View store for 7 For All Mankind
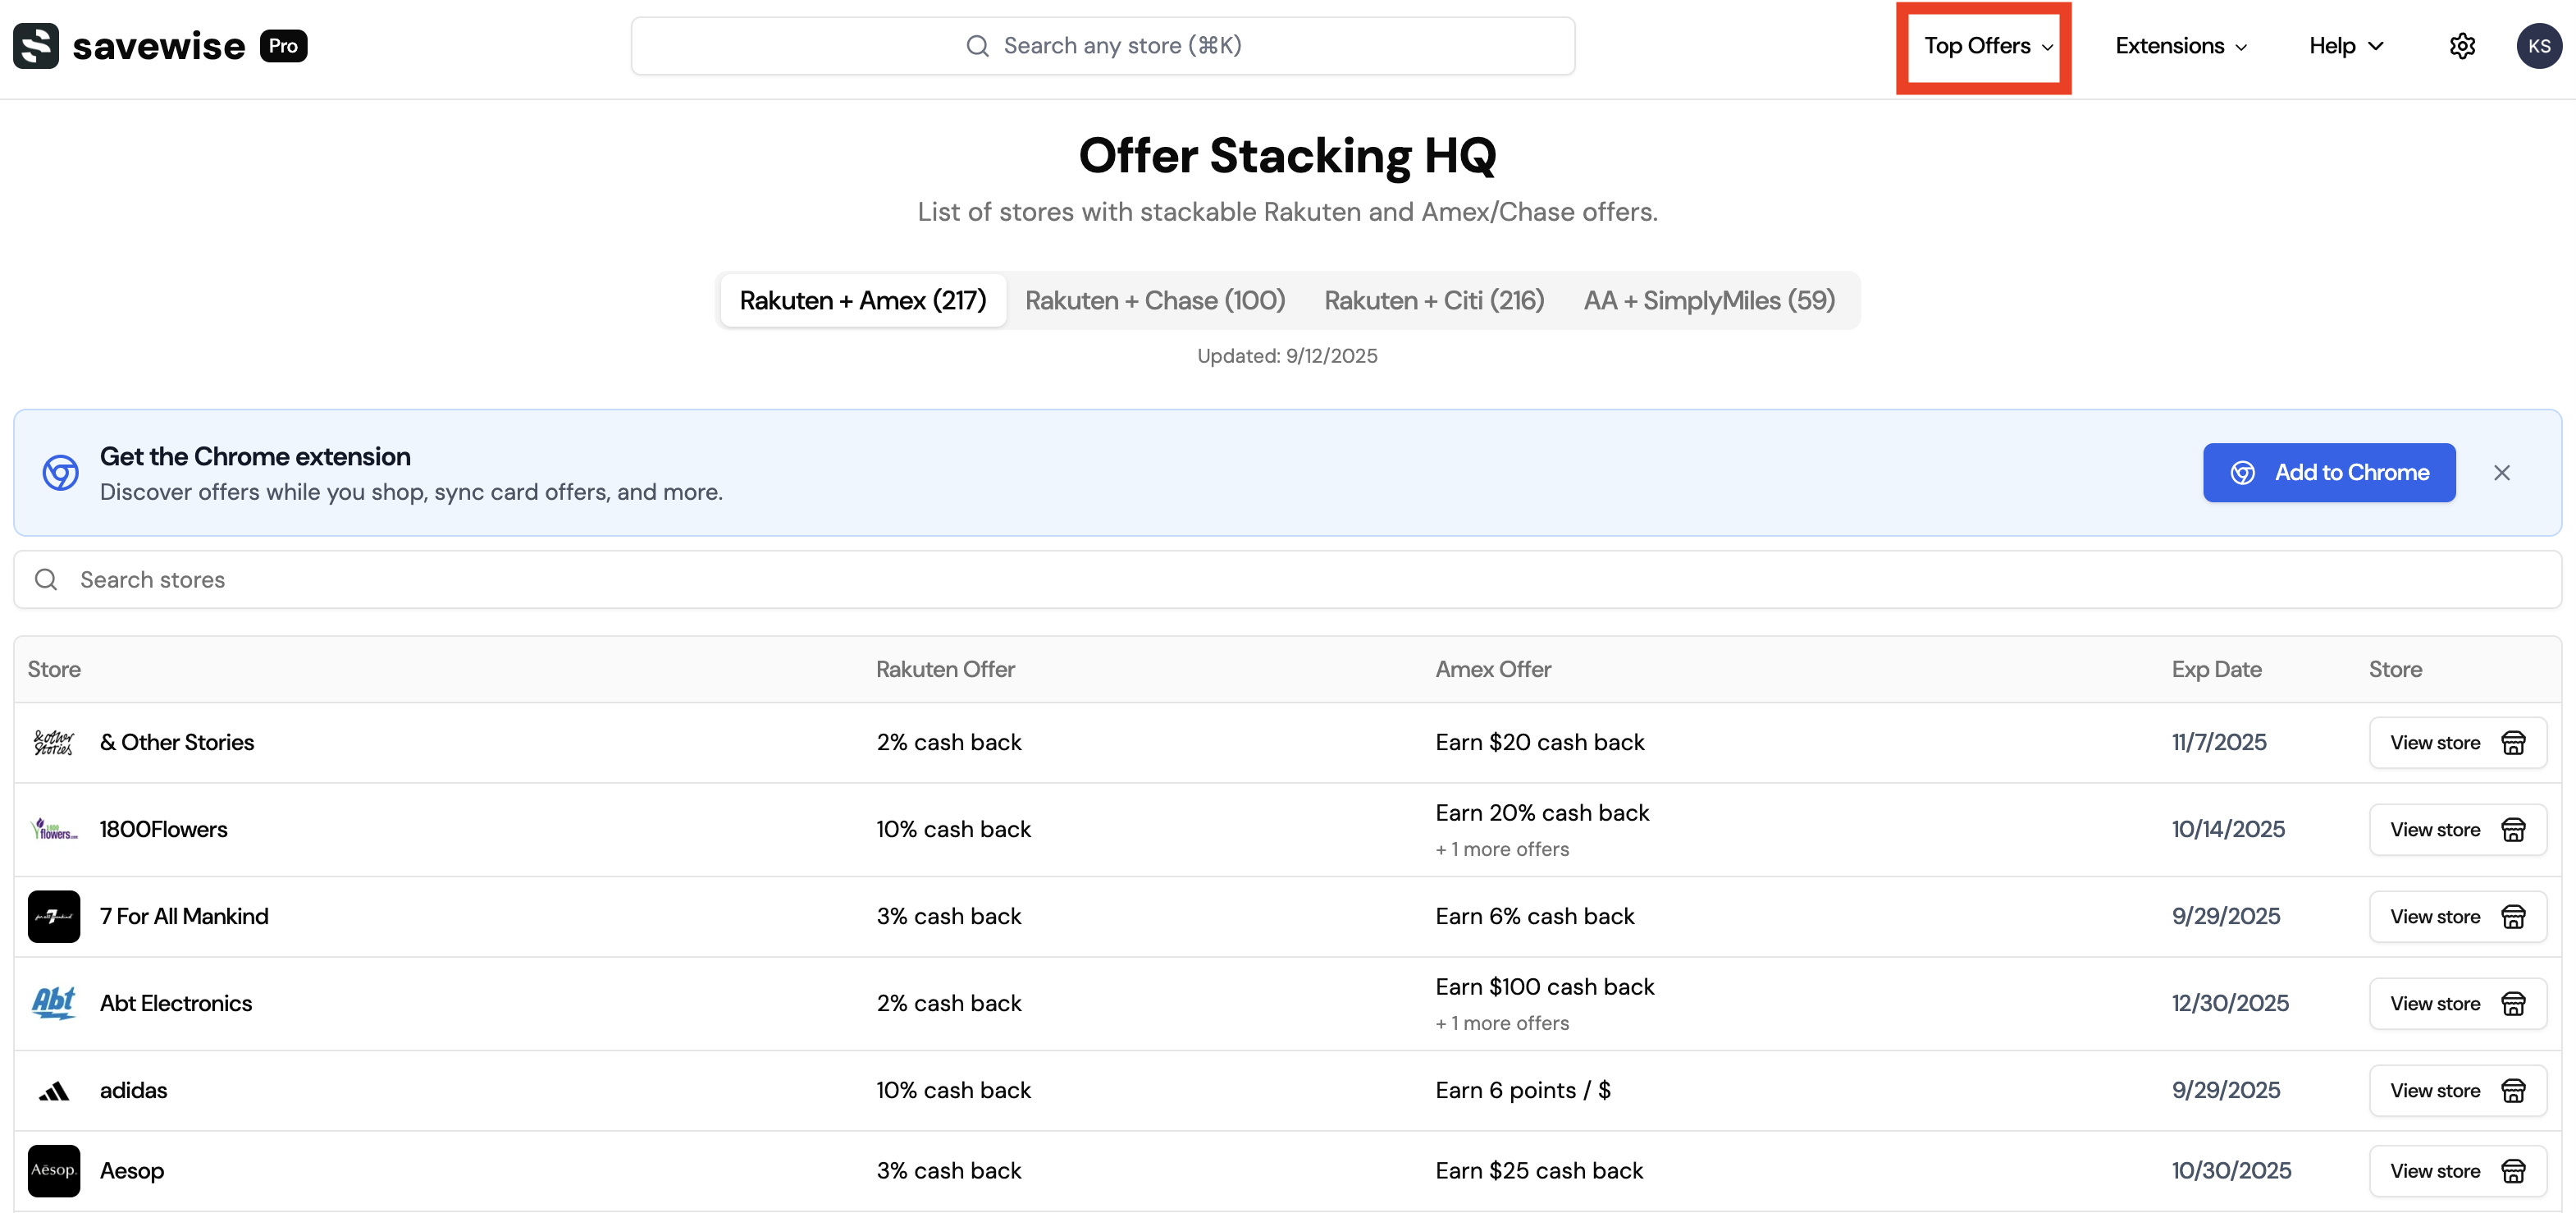This screenshot has height=1213, width=2576. tap(2457, 916)
